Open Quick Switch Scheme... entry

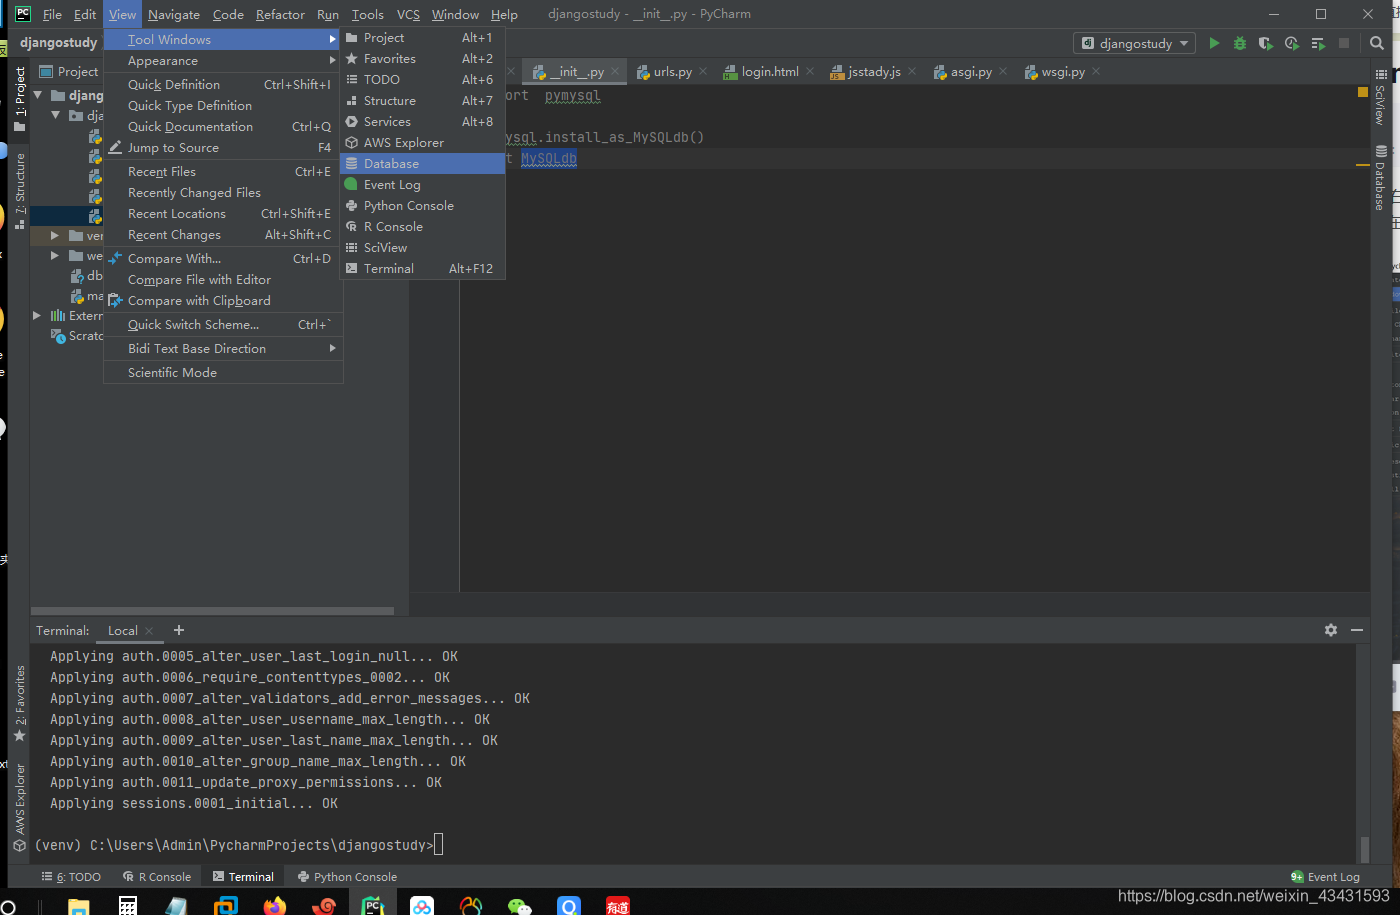(223, 324)
